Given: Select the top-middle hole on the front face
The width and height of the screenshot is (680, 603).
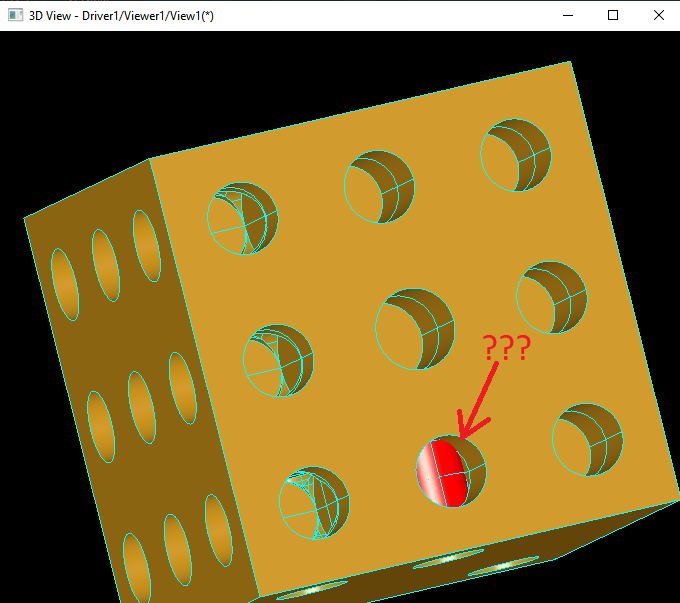Looking at the screenshot, I should [379, 188].
